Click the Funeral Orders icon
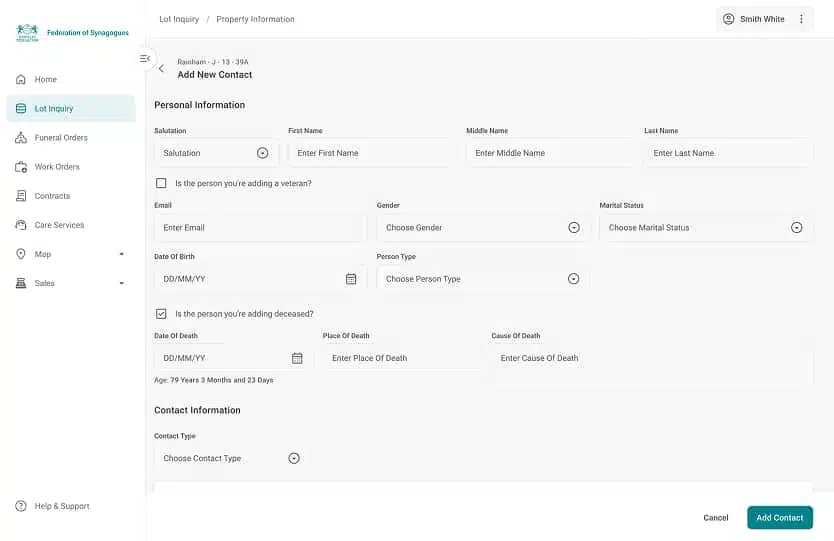 (x=21, y=138)
